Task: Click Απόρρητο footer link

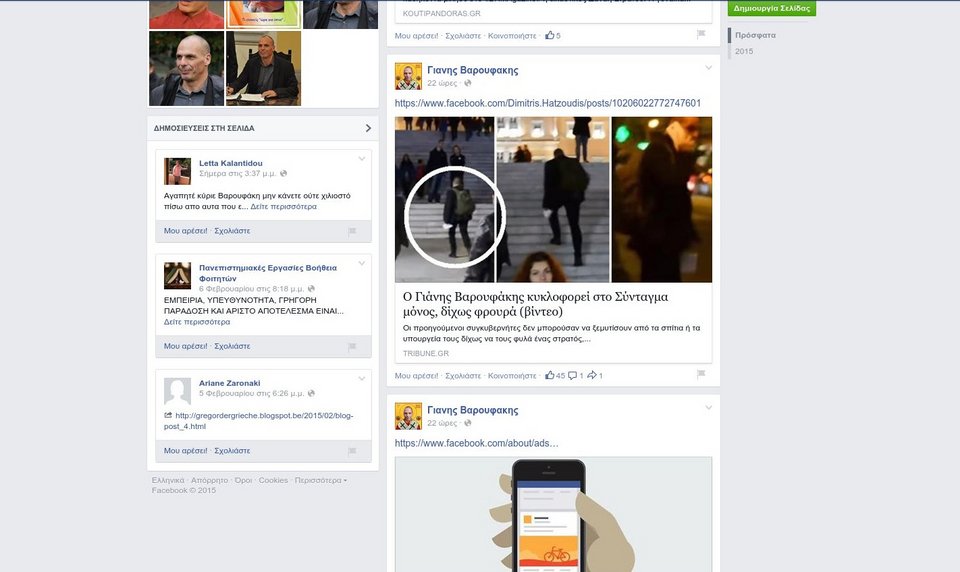Action: click(209, 480)
